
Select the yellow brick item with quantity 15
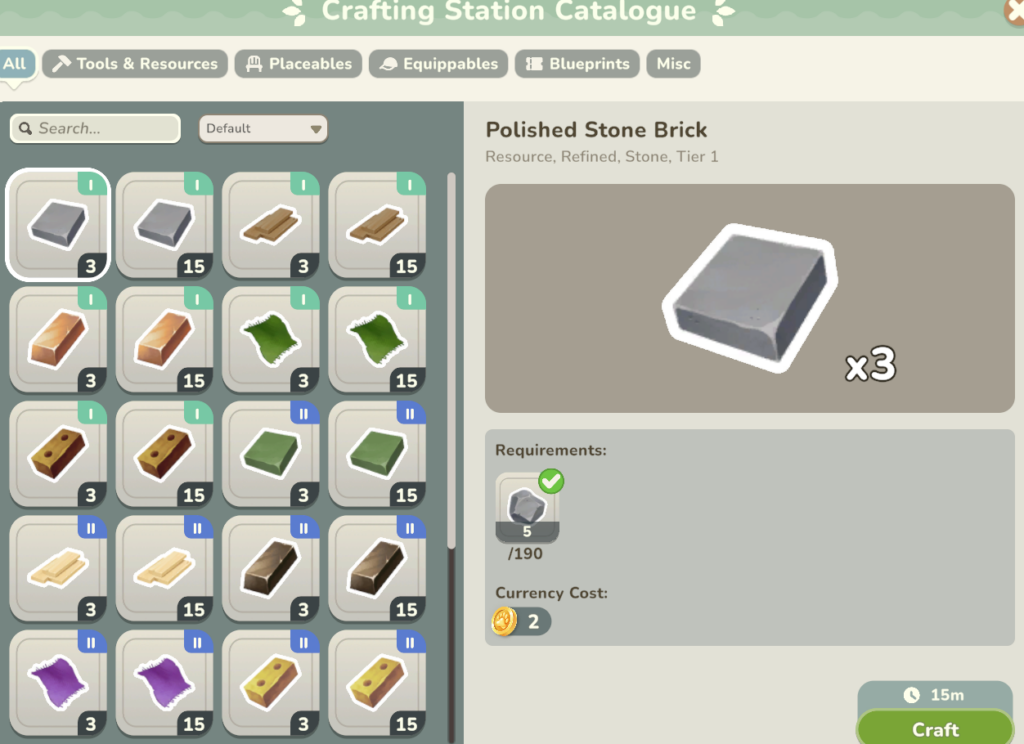(377, 683)
